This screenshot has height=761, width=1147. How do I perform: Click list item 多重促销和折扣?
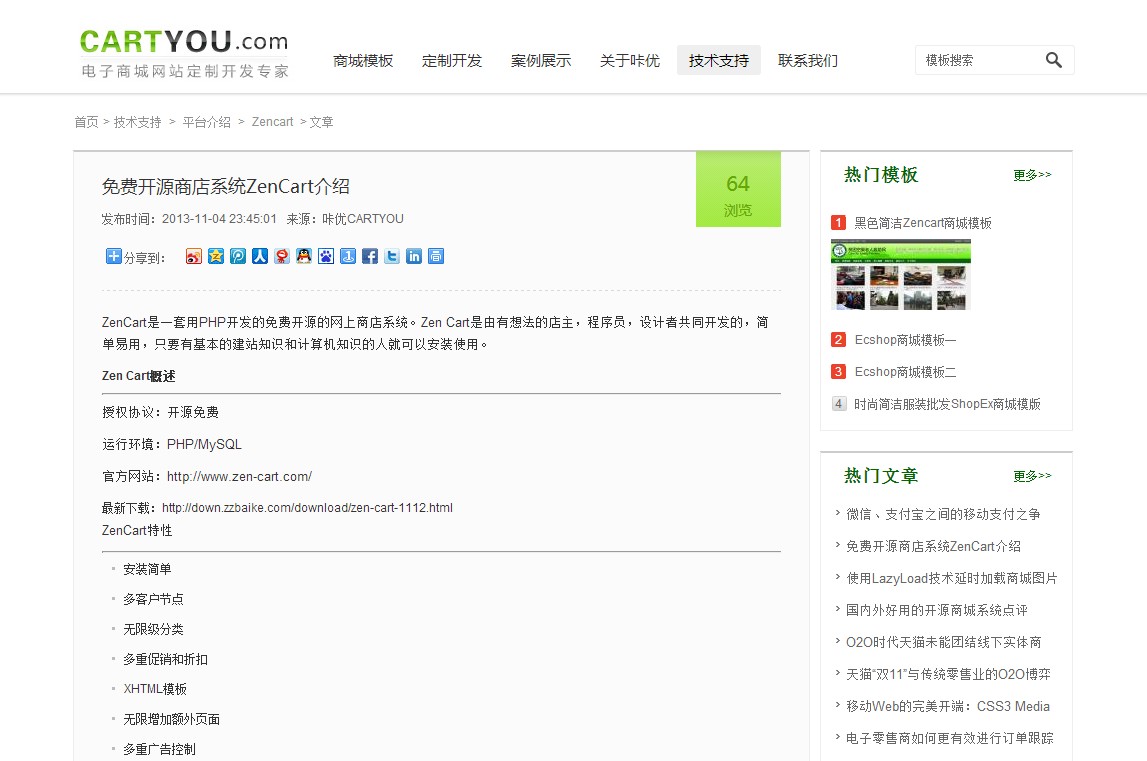[x=165, y=659]
